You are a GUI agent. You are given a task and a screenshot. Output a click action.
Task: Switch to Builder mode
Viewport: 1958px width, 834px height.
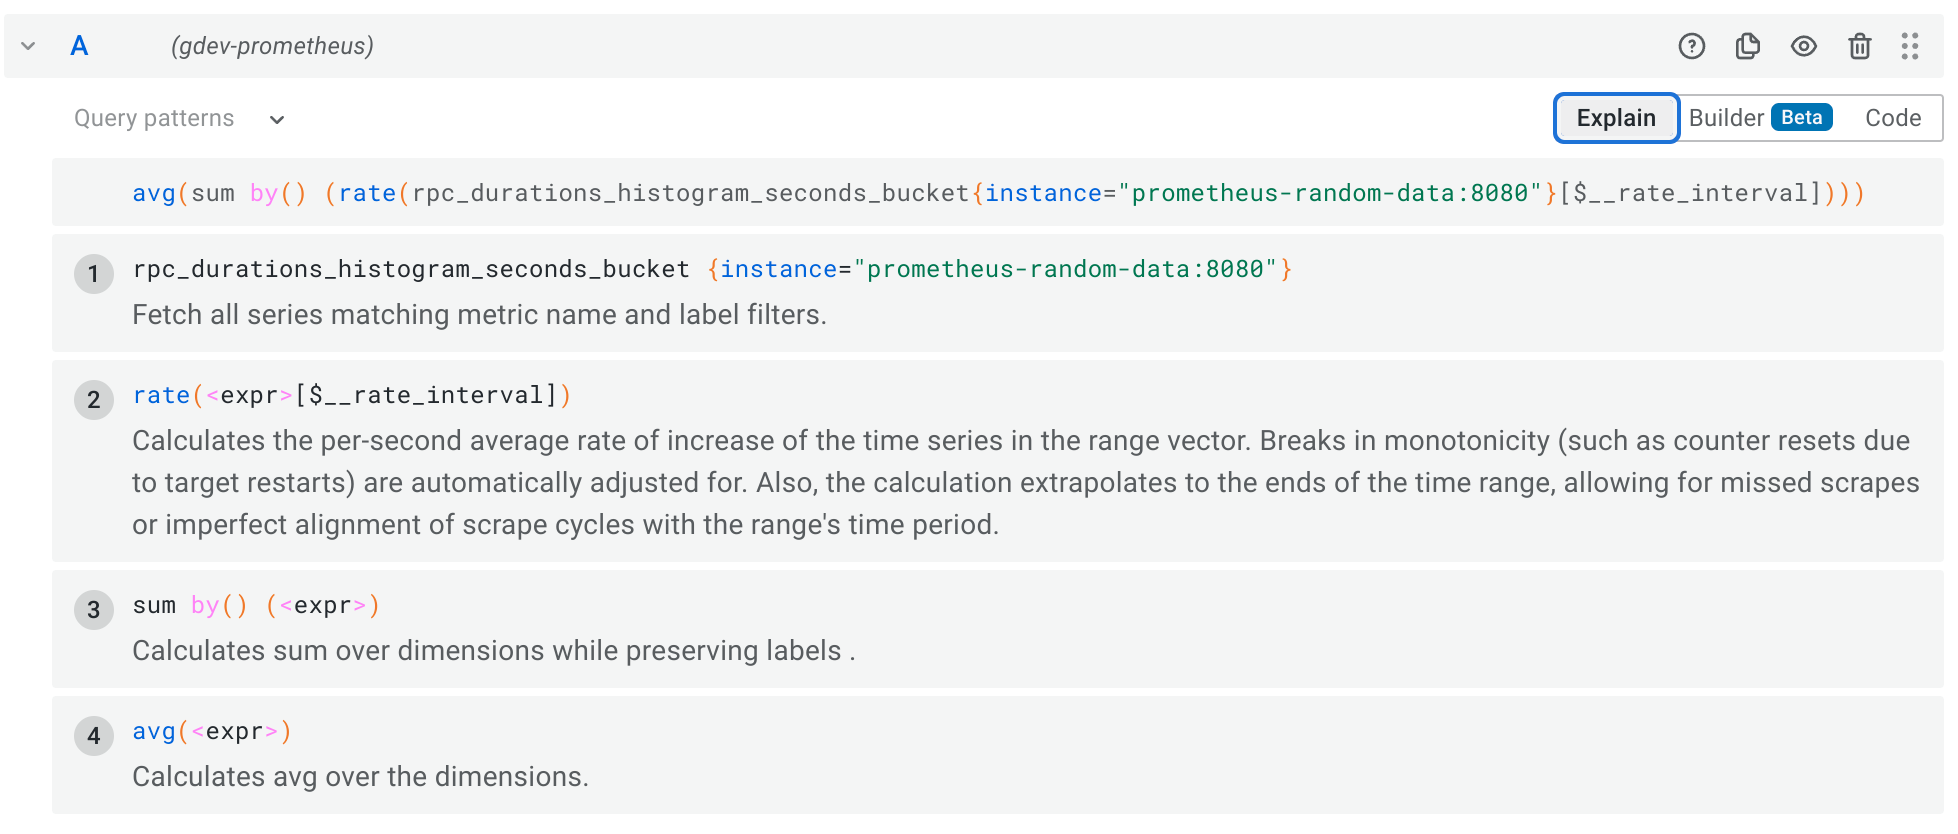[x=1726, y=118]
